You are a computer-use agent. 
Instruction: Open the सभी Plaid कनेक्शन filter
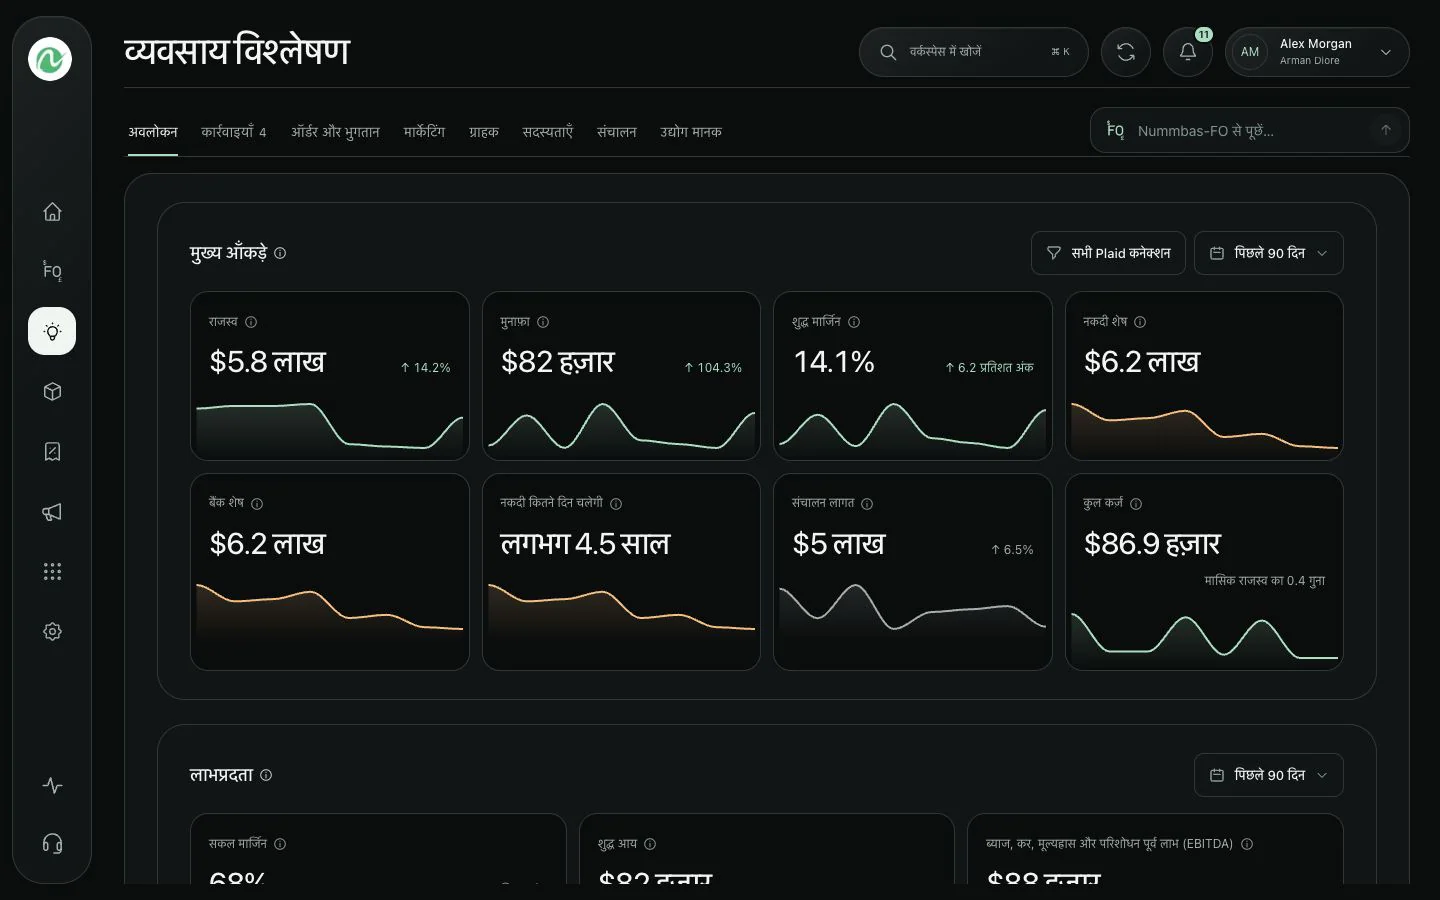(1108, 253)
